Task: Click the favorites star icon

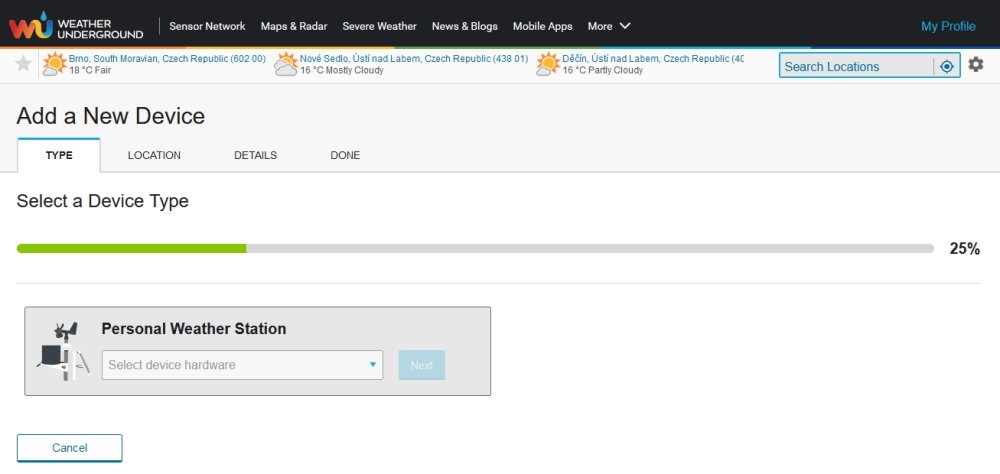Action: 24,65
